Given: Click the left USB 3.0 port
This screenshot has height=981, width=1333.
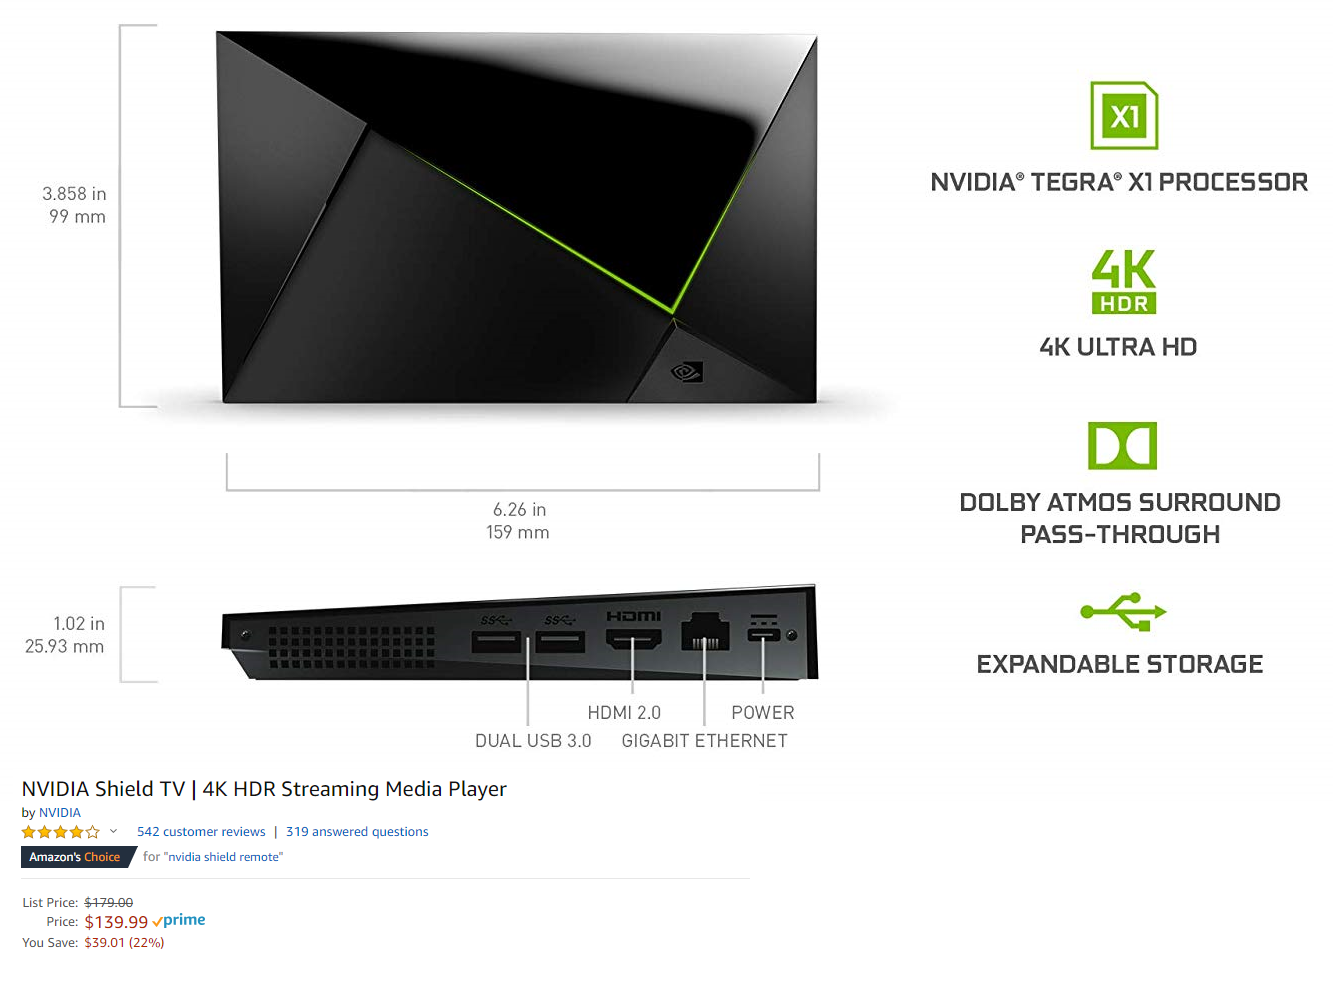Looking at the screenshot, I should pos(496,641).
